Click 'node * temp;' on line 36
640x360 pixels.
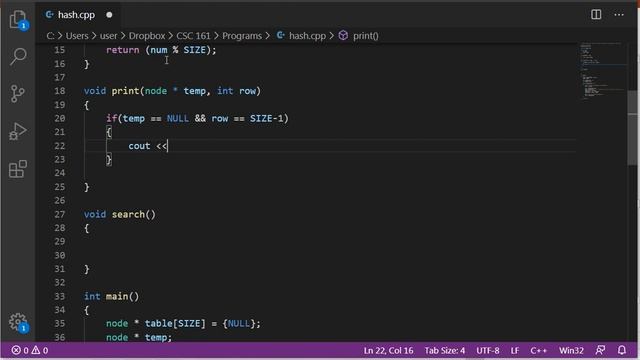click(x=139, y=337)
